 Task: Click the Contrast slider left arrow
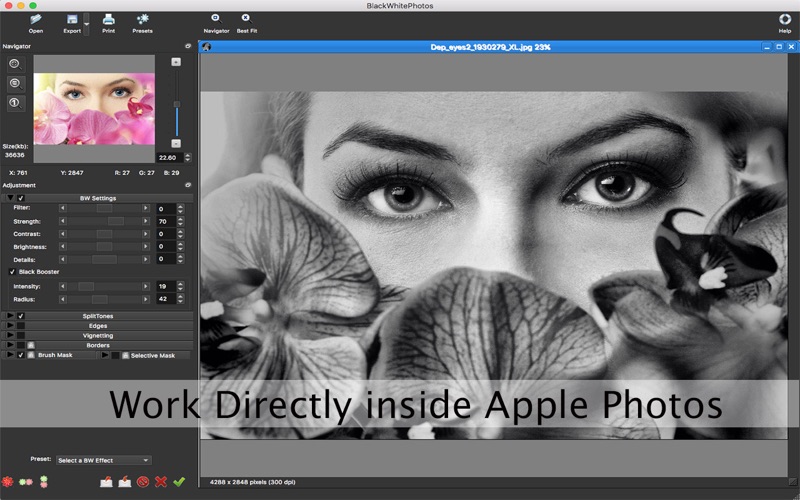63,234
